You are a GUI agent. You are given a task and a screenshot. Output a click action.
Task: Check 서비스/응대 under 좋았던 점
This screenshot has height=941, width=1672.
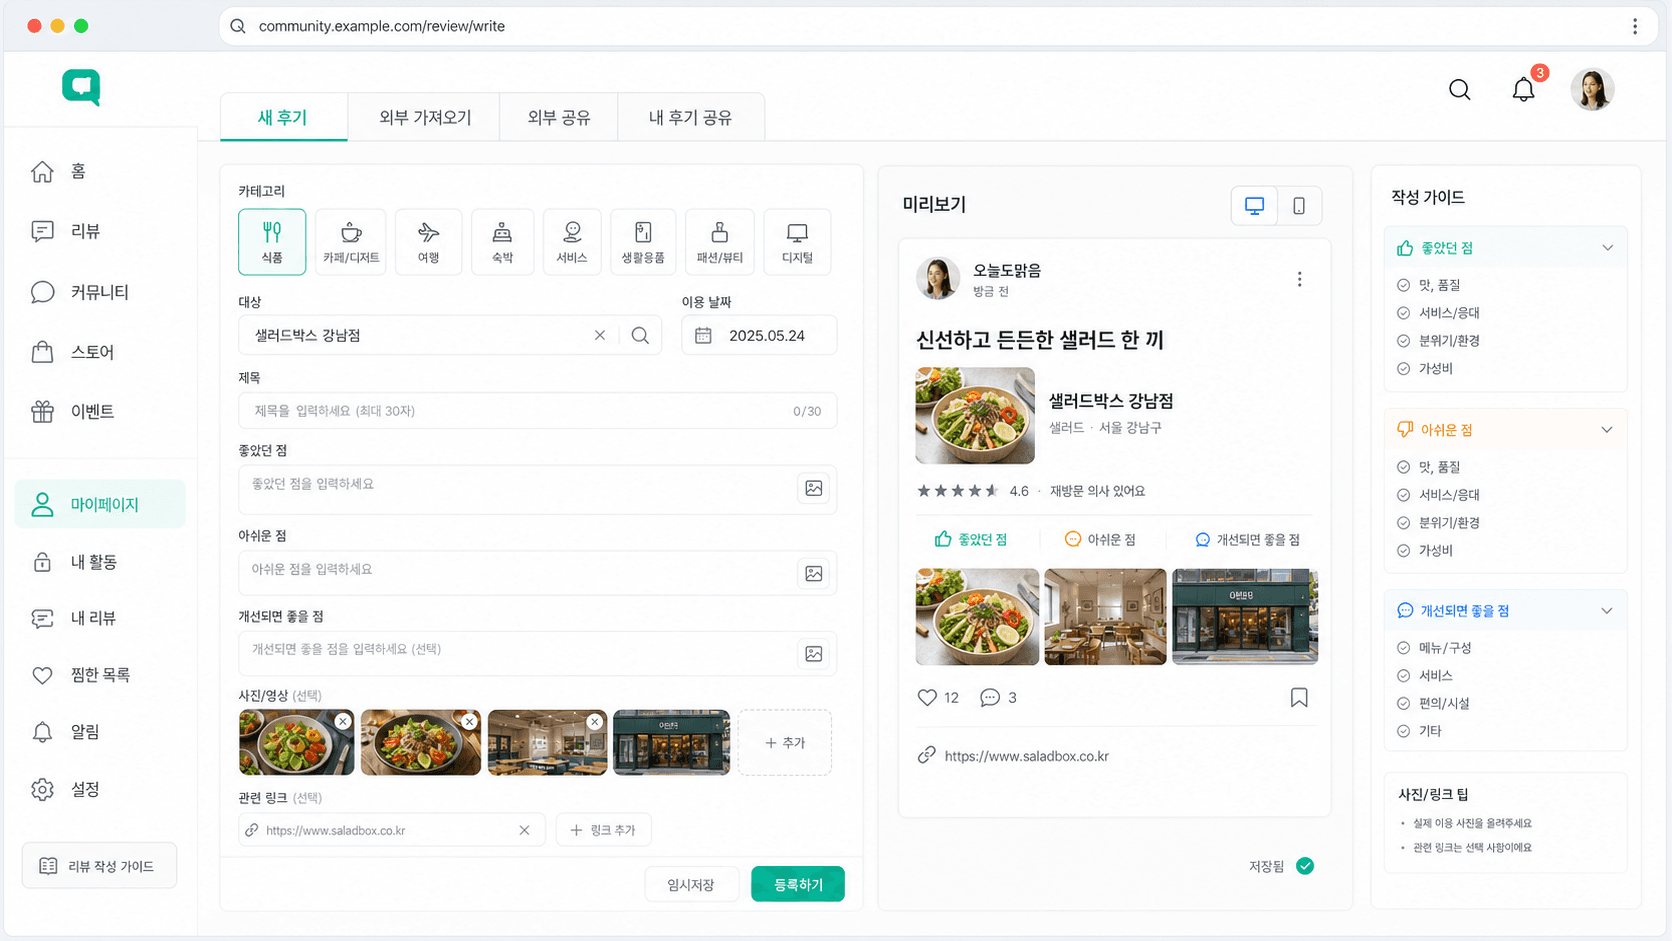coord(1404,313)
